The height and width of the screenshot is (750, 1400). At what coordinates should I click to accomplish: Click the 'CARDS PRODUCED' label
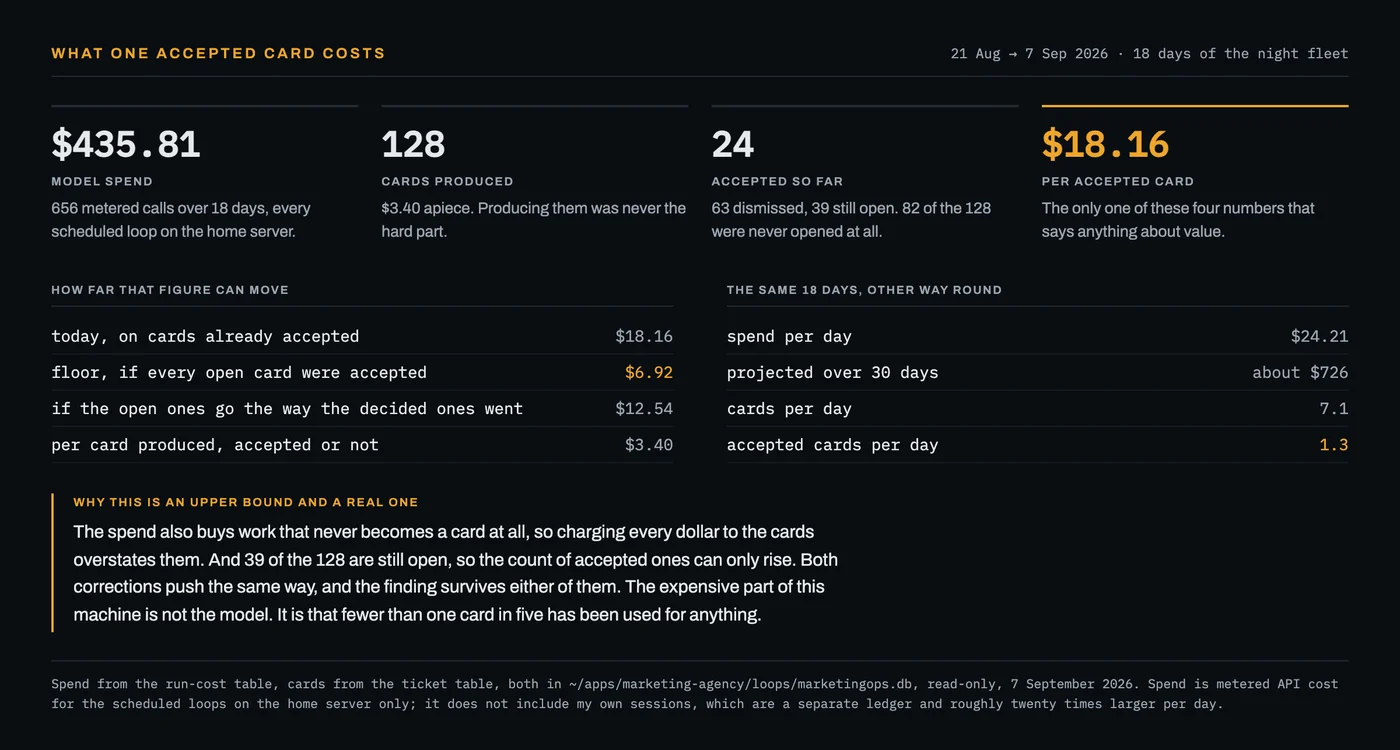(447, 182)
